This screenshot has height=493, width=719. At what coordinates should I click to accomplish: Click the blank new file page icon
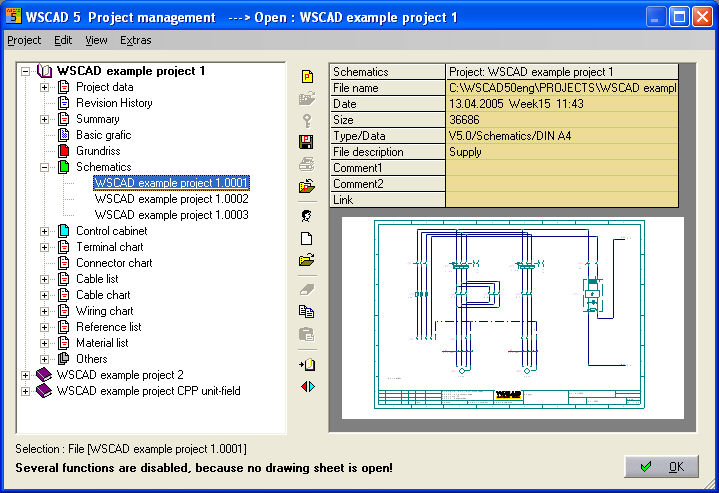click(x=307, y=238)
